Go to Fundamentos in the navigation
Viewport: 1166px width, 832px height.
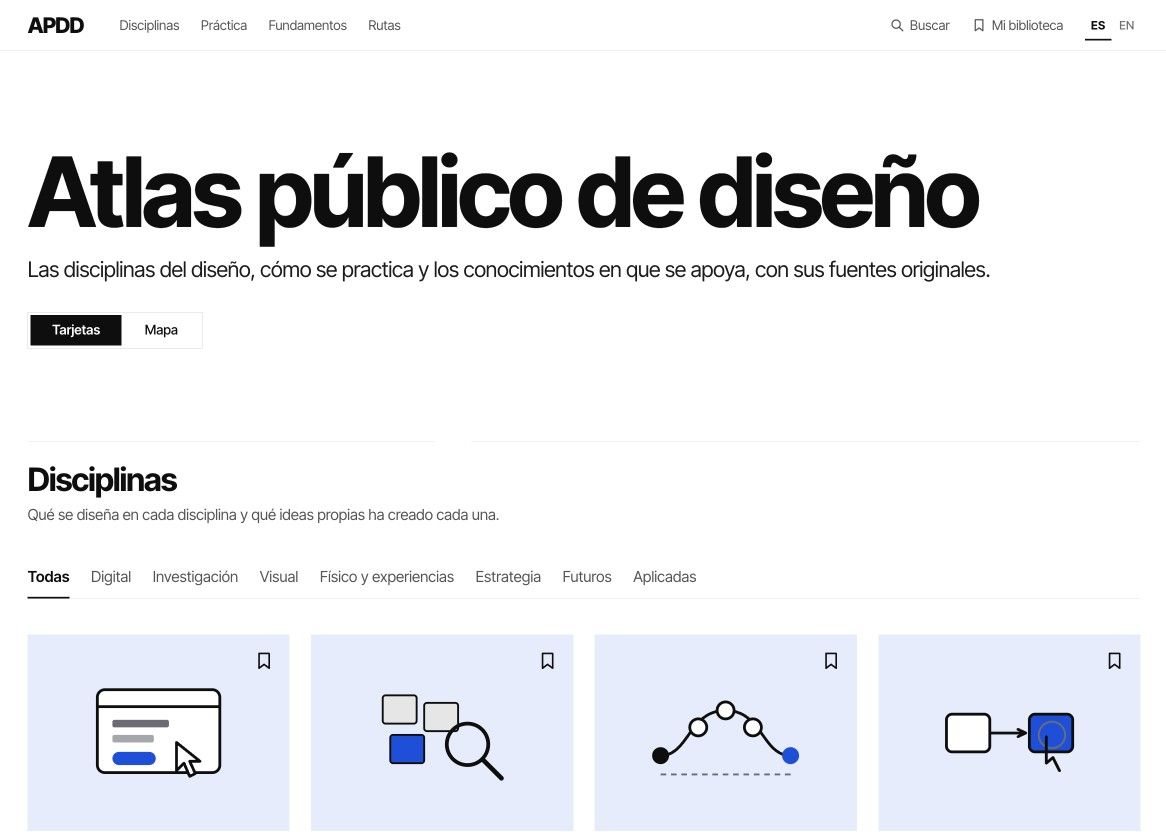[307, 25]
